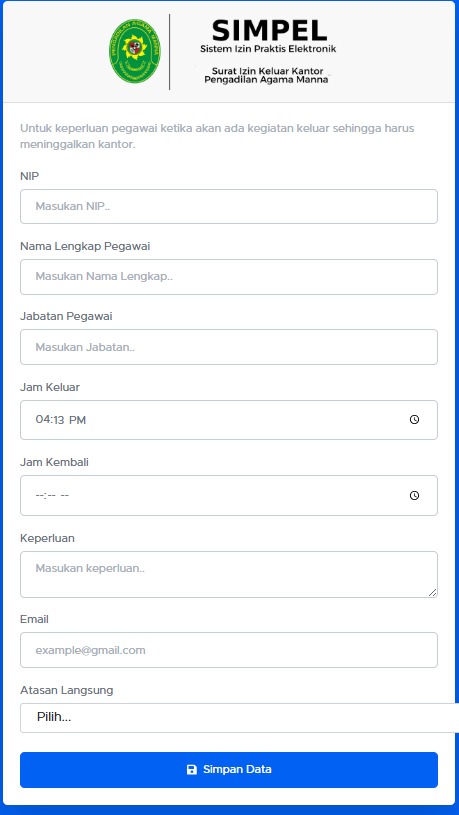The height and width of the screenshot is (815, 459).
Task: Click the Simpan Data button
Action: point(229,770)
